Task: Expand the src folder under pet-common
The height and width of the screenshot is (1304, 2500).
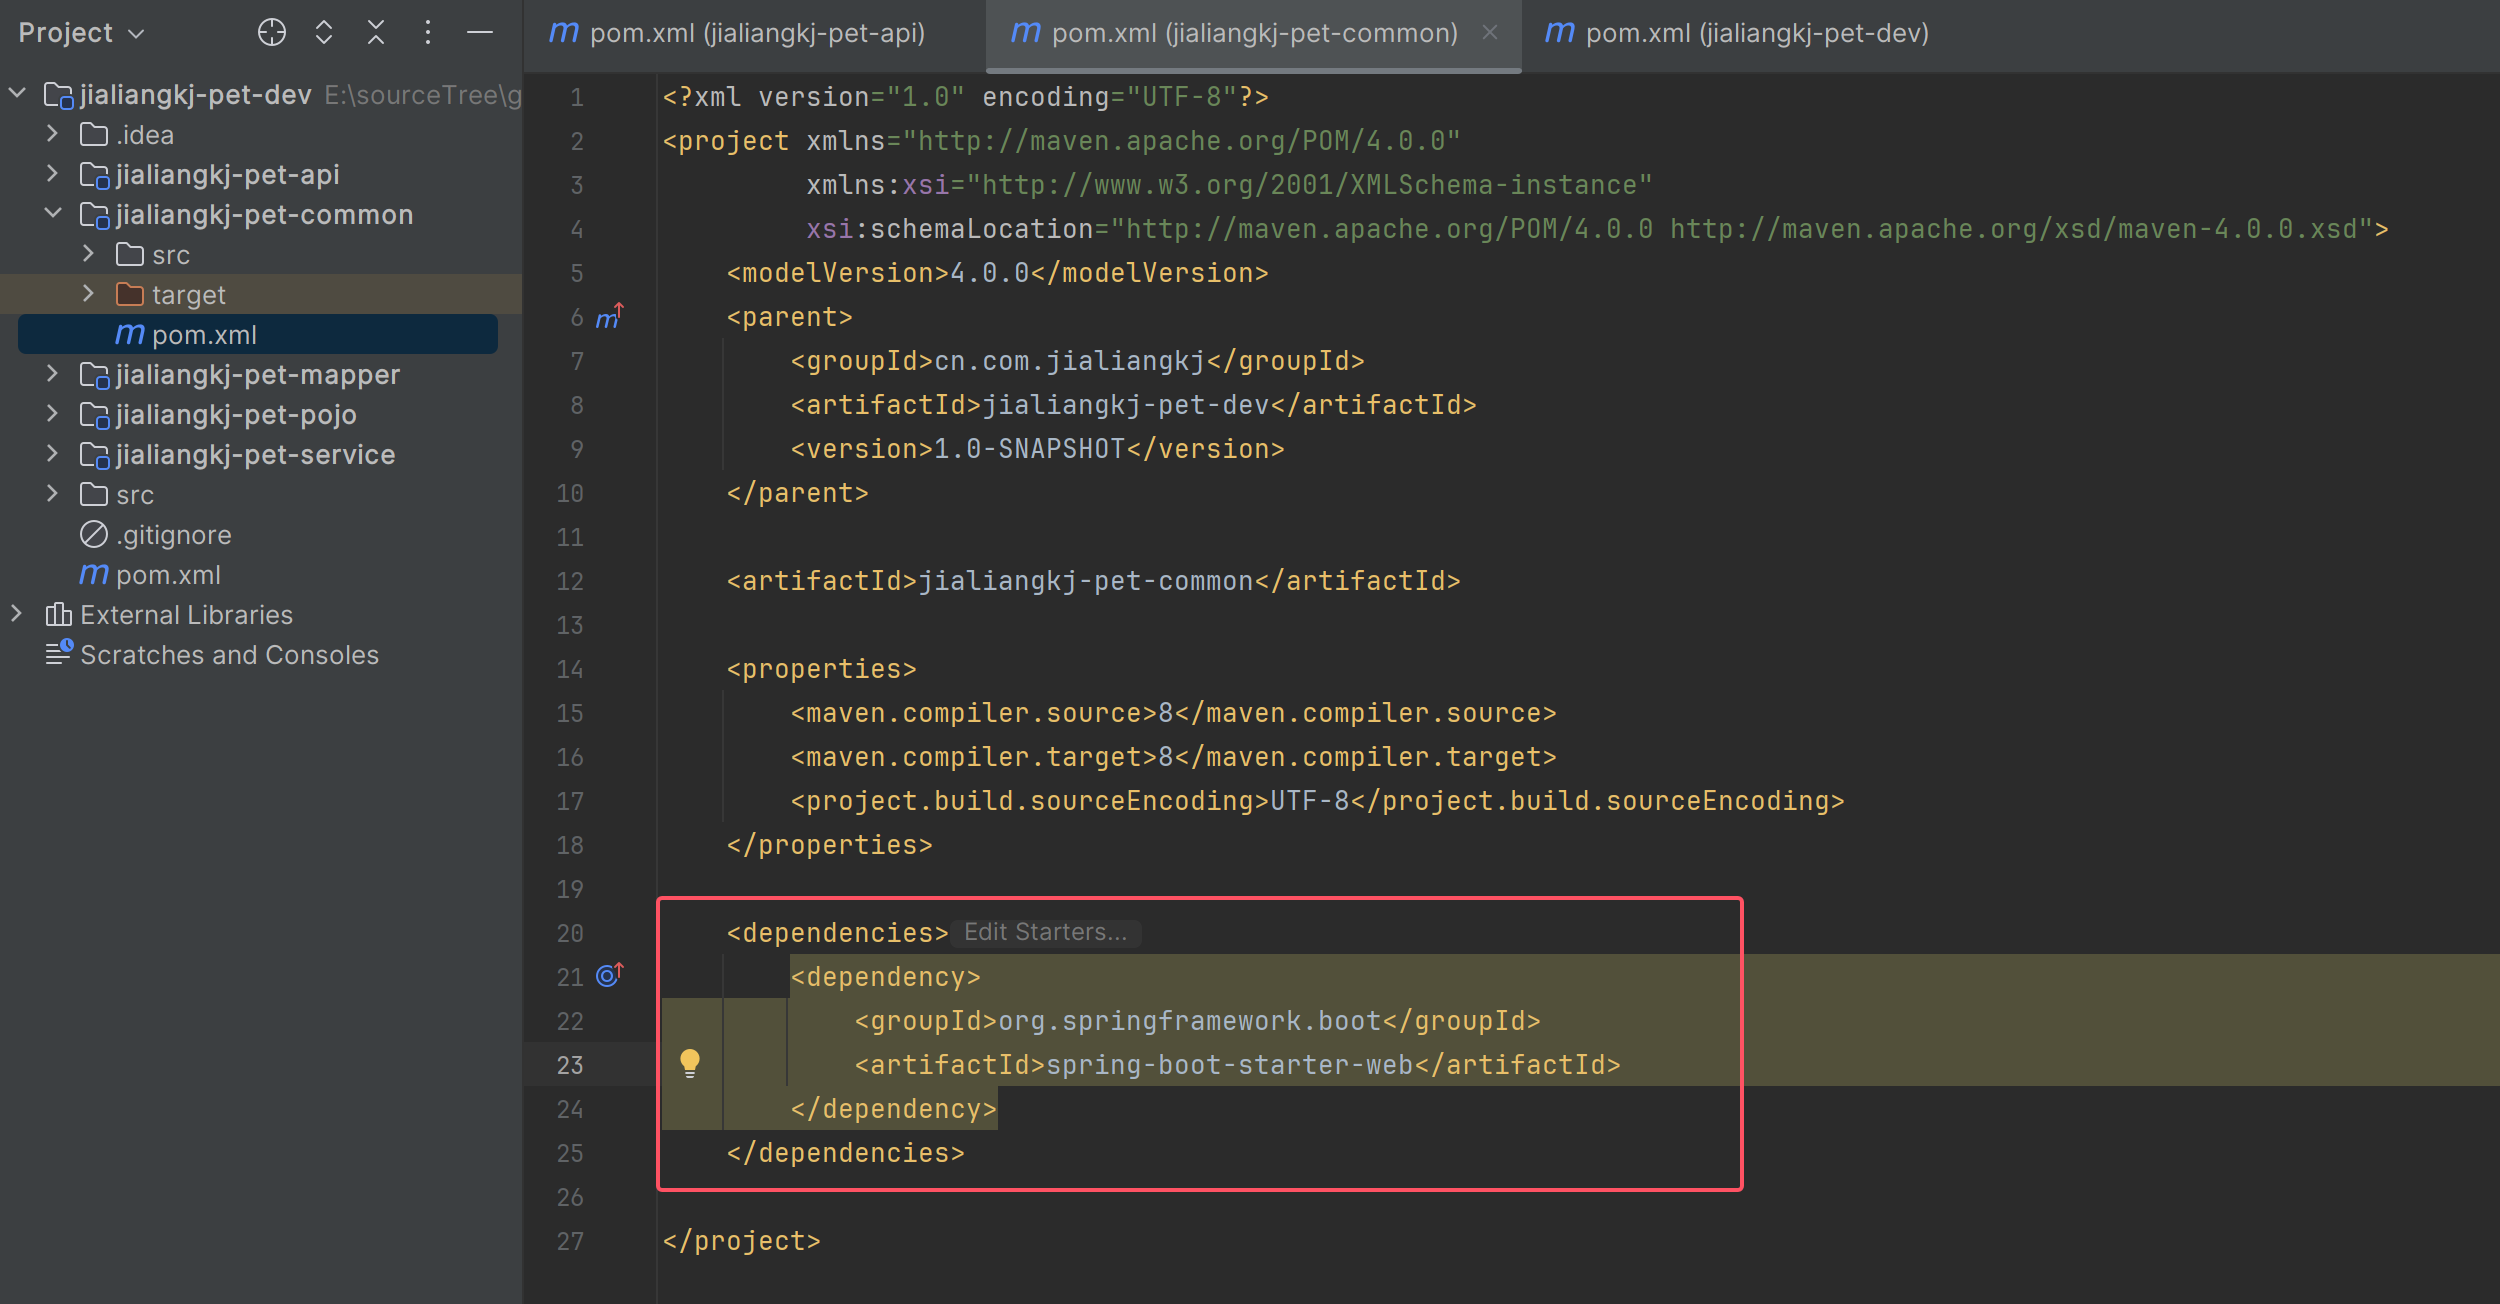Action: point(89,254)
